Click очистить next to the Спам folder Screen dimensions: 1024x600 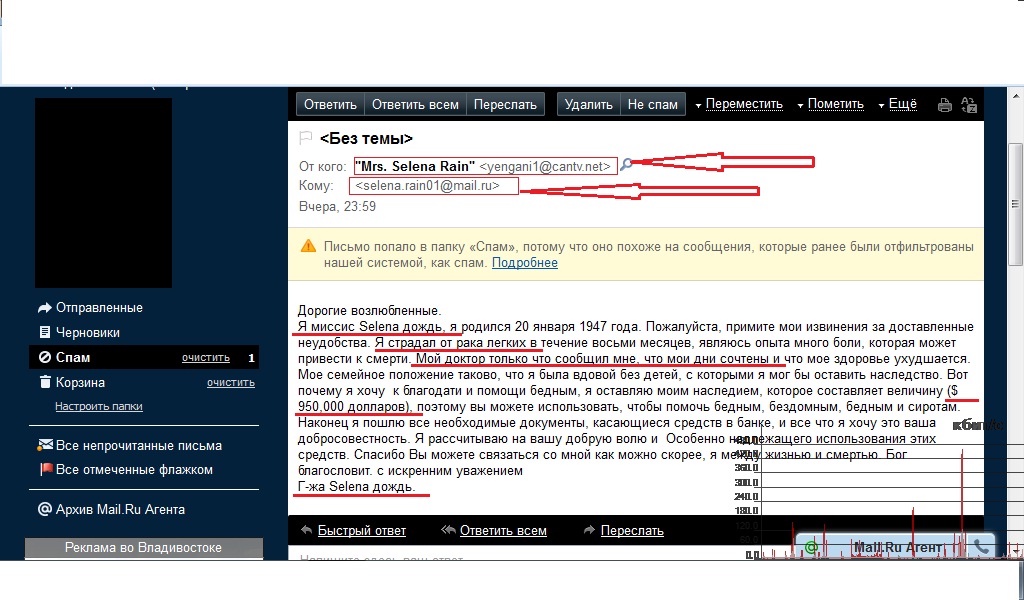point(206,358)
